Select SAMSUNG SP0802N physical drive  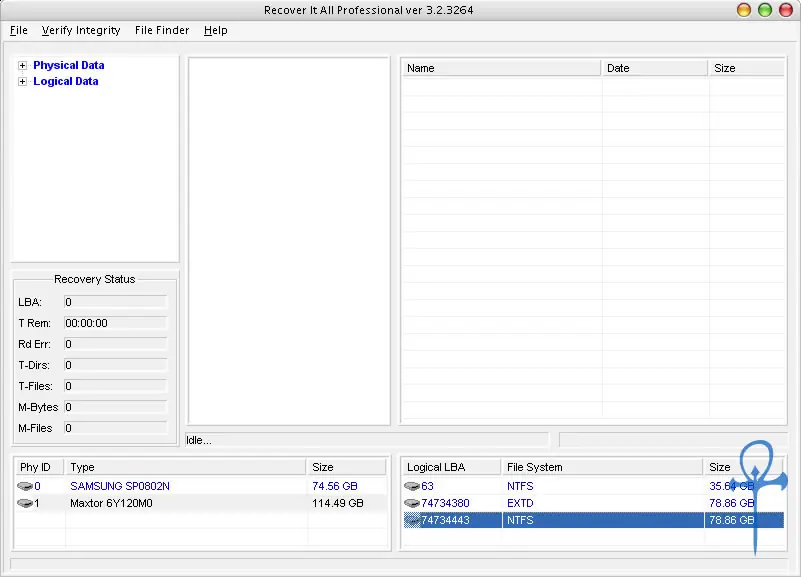coord(120,486)
